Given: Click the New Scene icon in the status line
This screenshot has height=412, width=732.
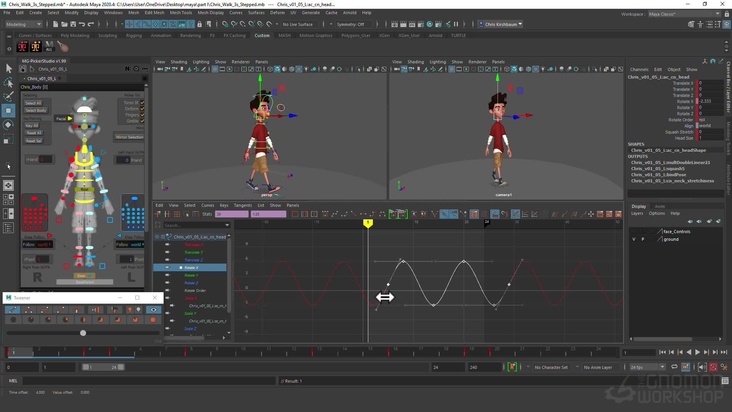Looking at the screenshot, I should click(x=56, y=24).
